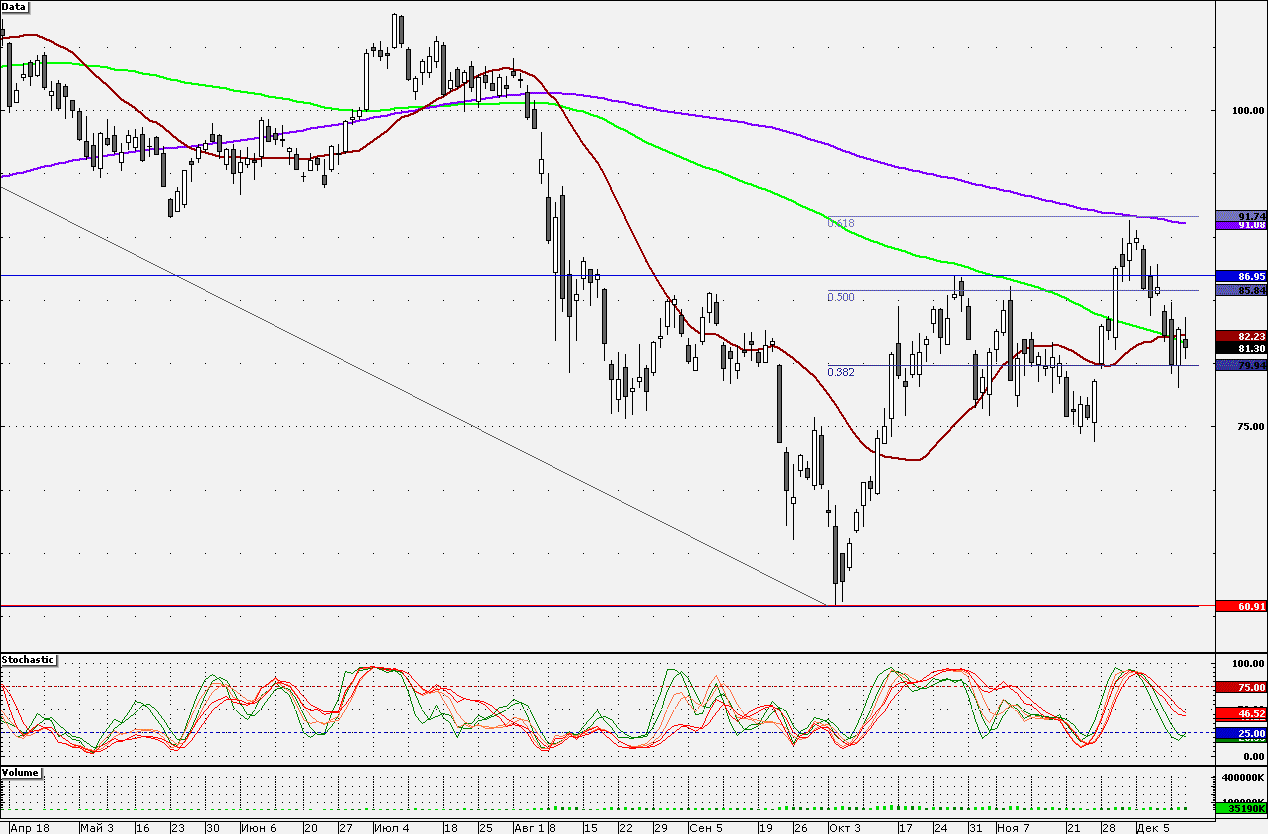Click the 0.382 Fibonacci level label

click(841, 372)
